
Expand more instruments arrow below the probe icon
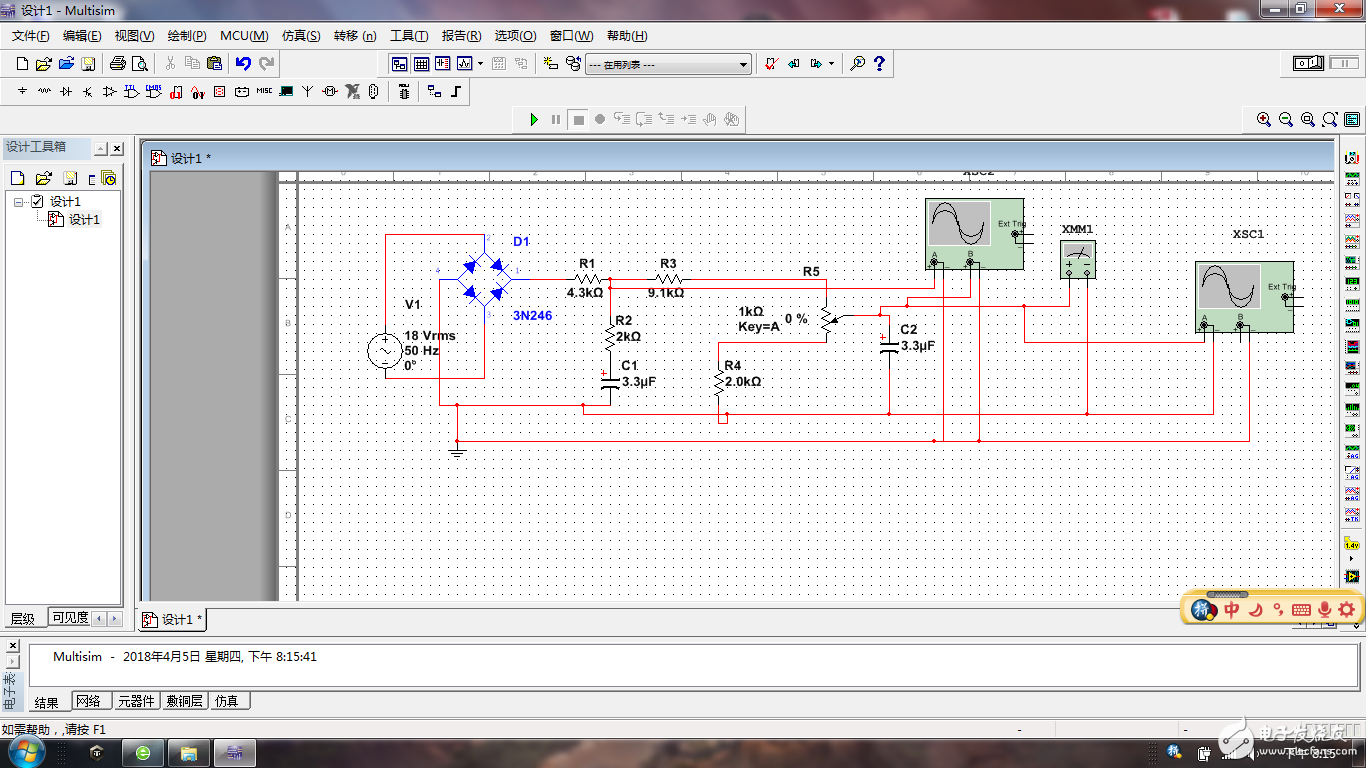pyautogui.click(x=1353, y=560)
